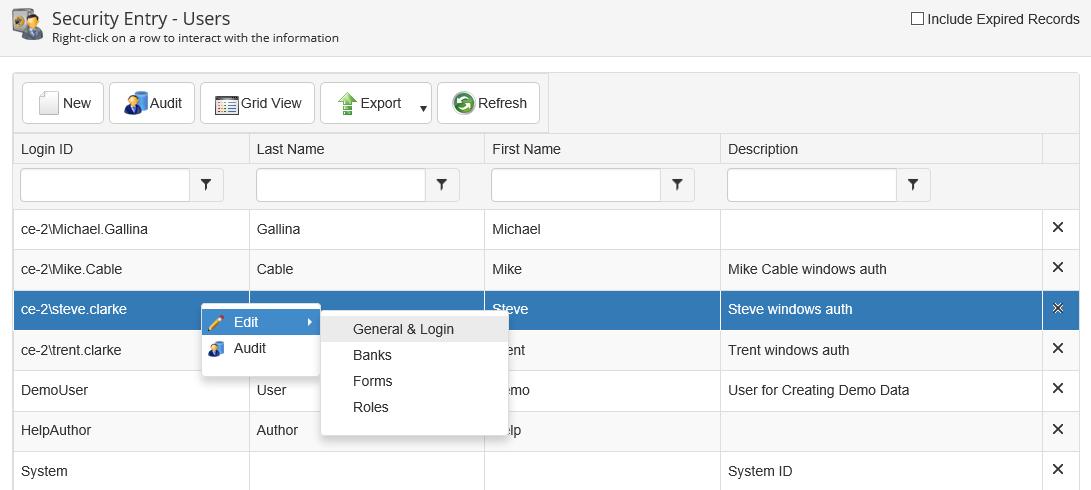
Task: Open Audit from the toolbar
Action: coord(152,103)
